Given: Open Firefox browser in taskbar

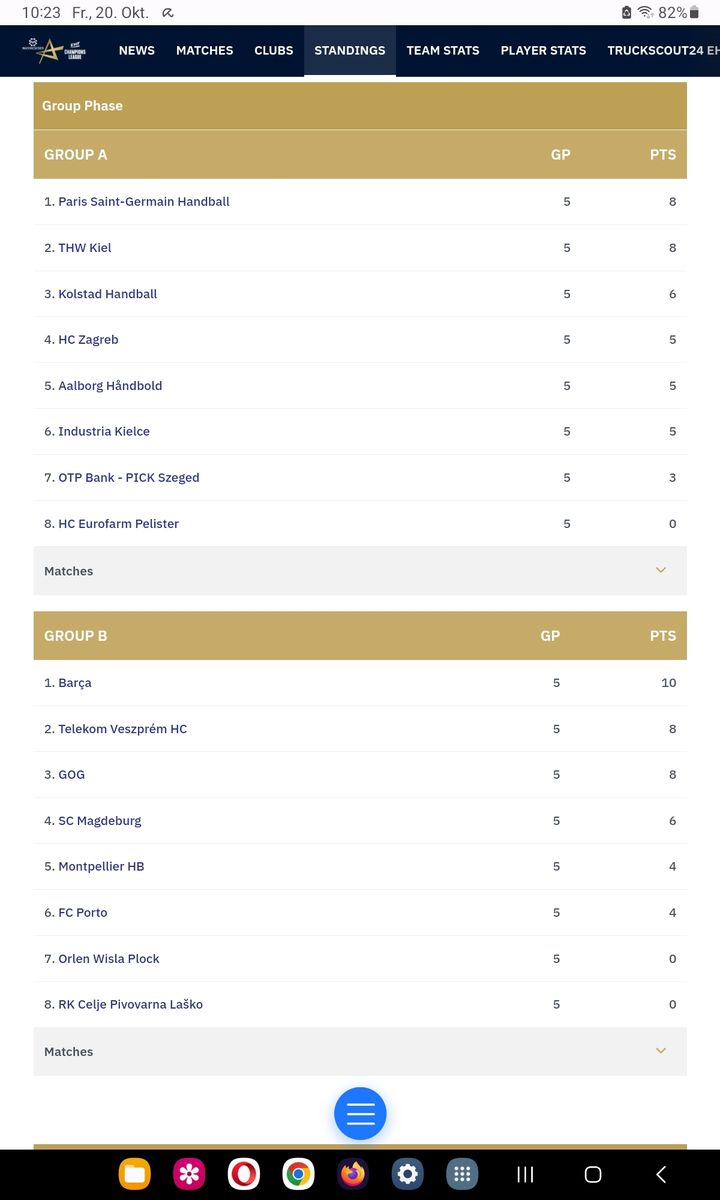Looking at the screenshot, I should (x=352, y=1174).
